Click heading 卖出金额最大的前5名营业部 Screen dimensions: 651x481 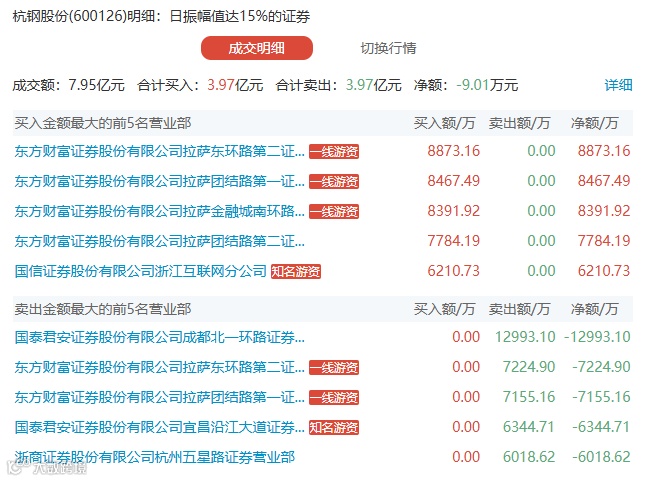[x=103, y=309]
